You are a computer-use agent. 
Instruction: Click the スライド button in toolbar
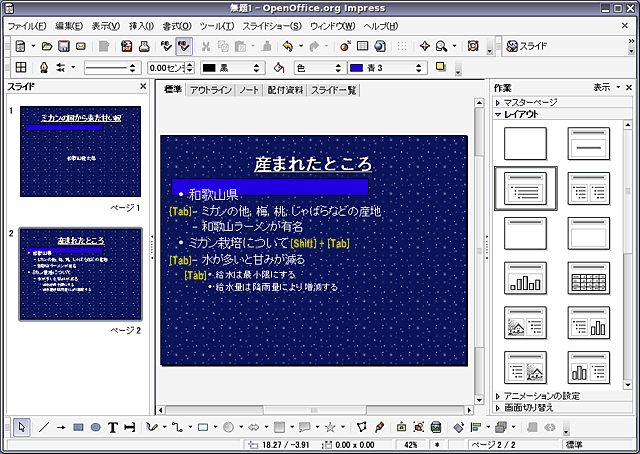coord(526,46)
